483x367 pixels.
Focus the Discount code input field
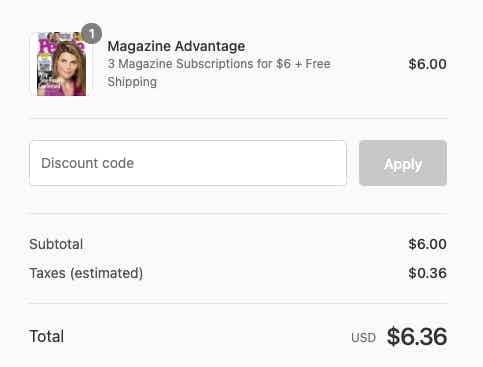[x=188, y=163]
